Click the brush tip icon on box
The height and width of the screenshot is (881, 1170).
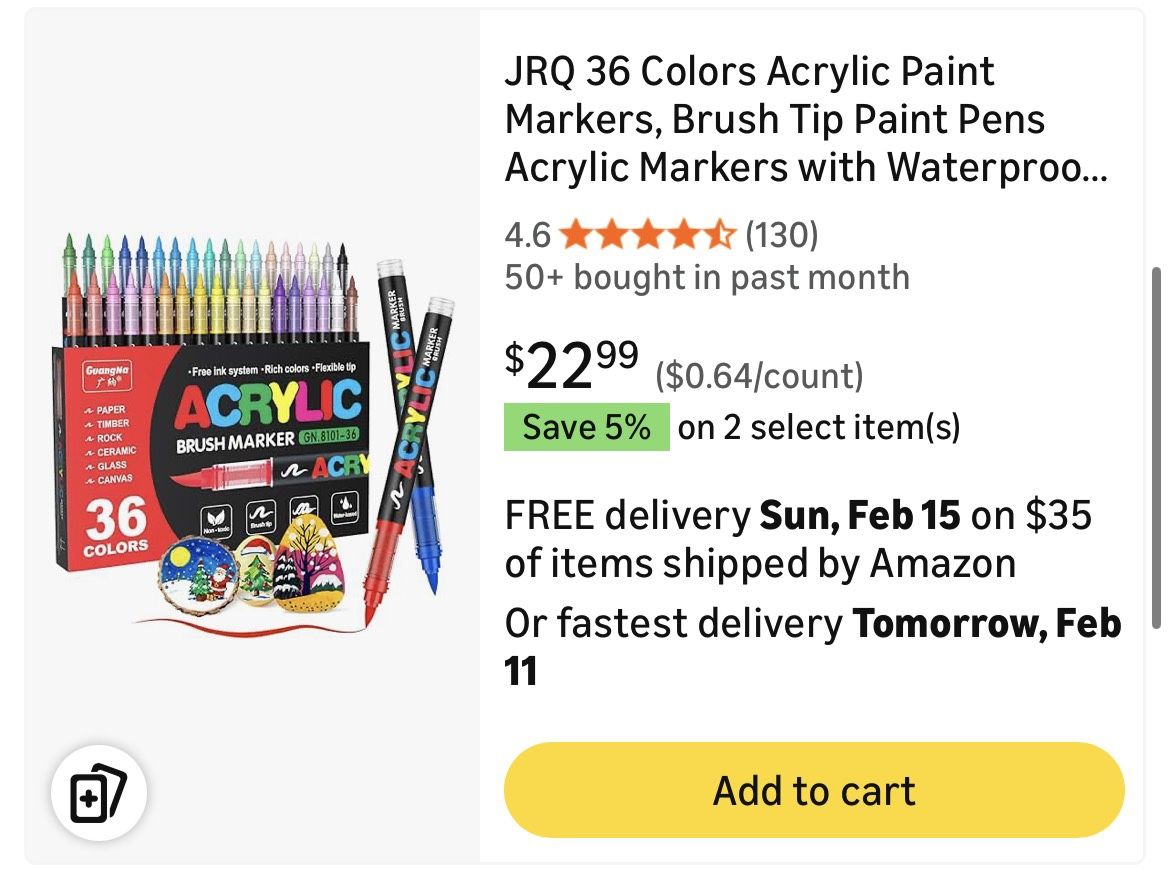click(x=259, y=514)
